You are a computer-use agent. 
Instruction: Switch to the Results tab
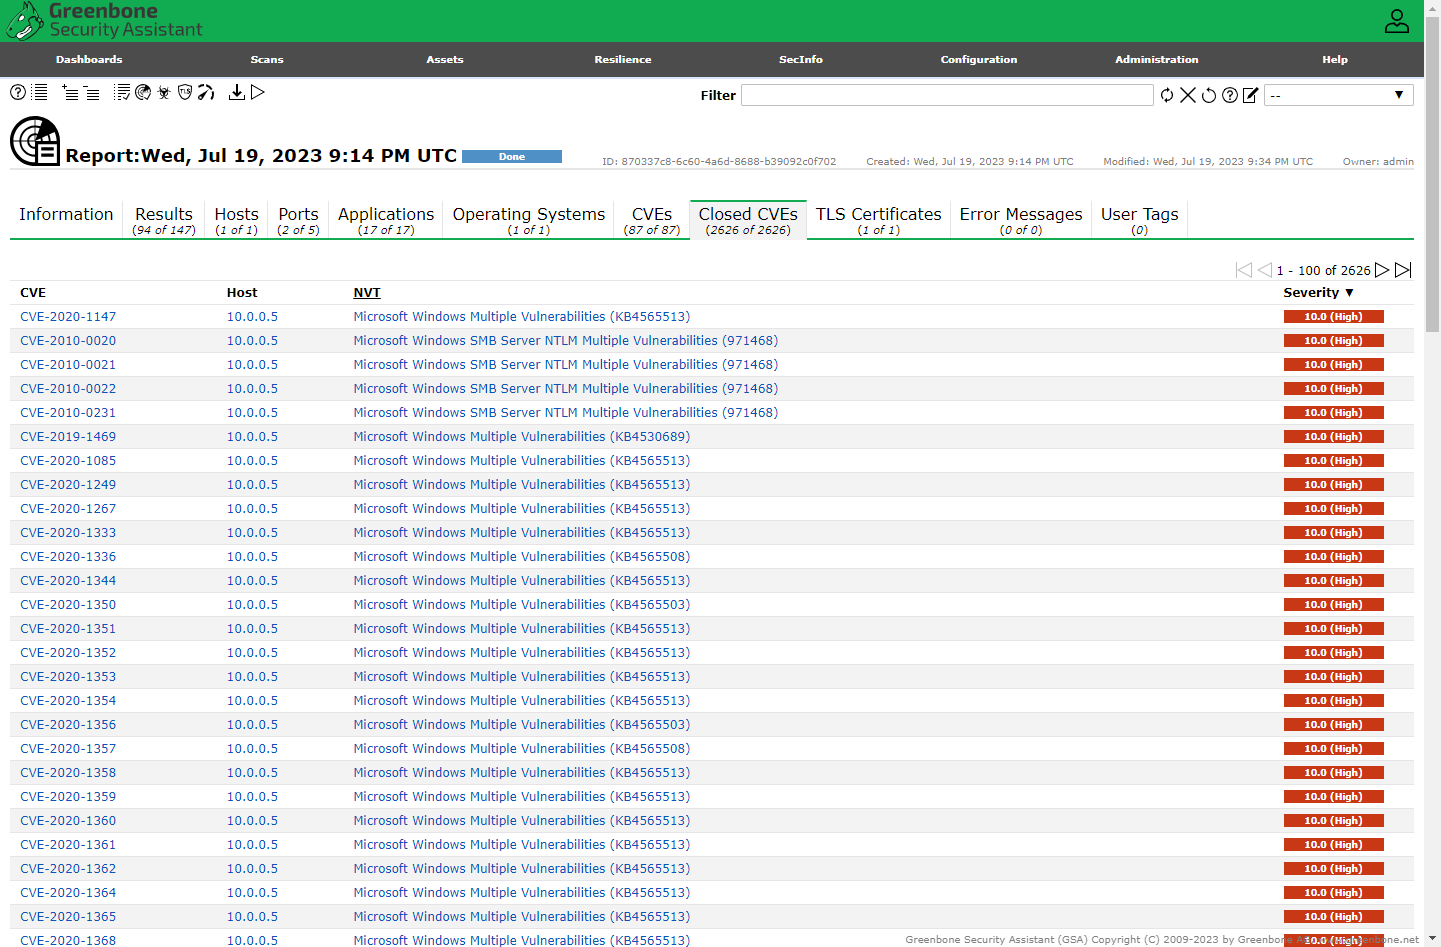click(x=164, y=220)
